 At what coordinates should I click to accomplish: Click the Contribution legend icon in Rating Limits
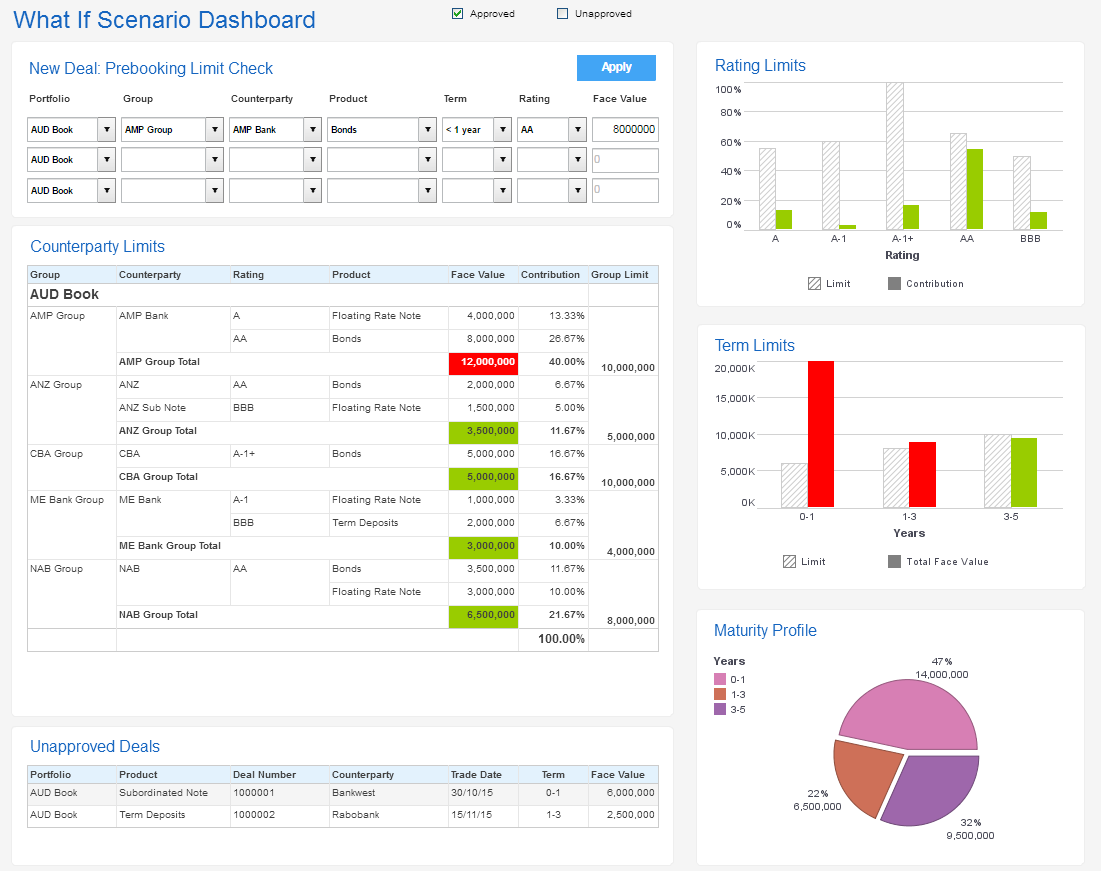[894, 284]
